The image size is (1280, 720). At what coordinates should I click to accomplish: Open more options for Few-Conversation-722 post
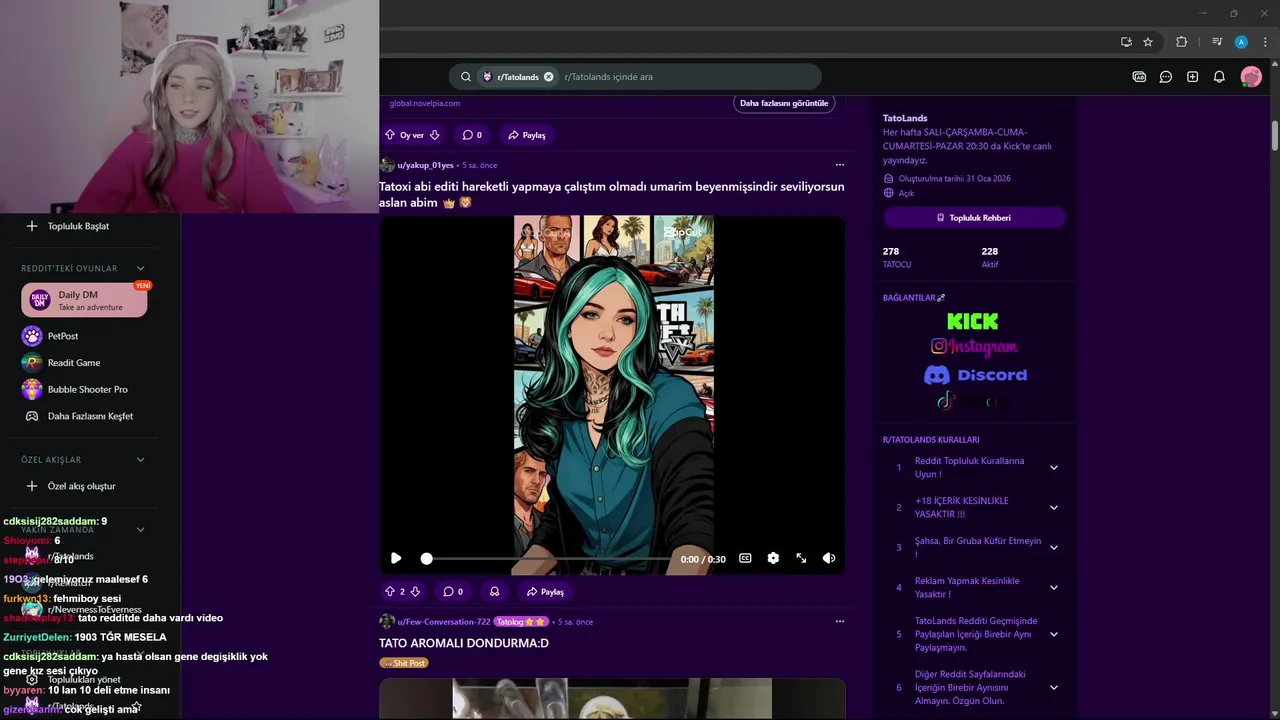click(x=840, y=621)
